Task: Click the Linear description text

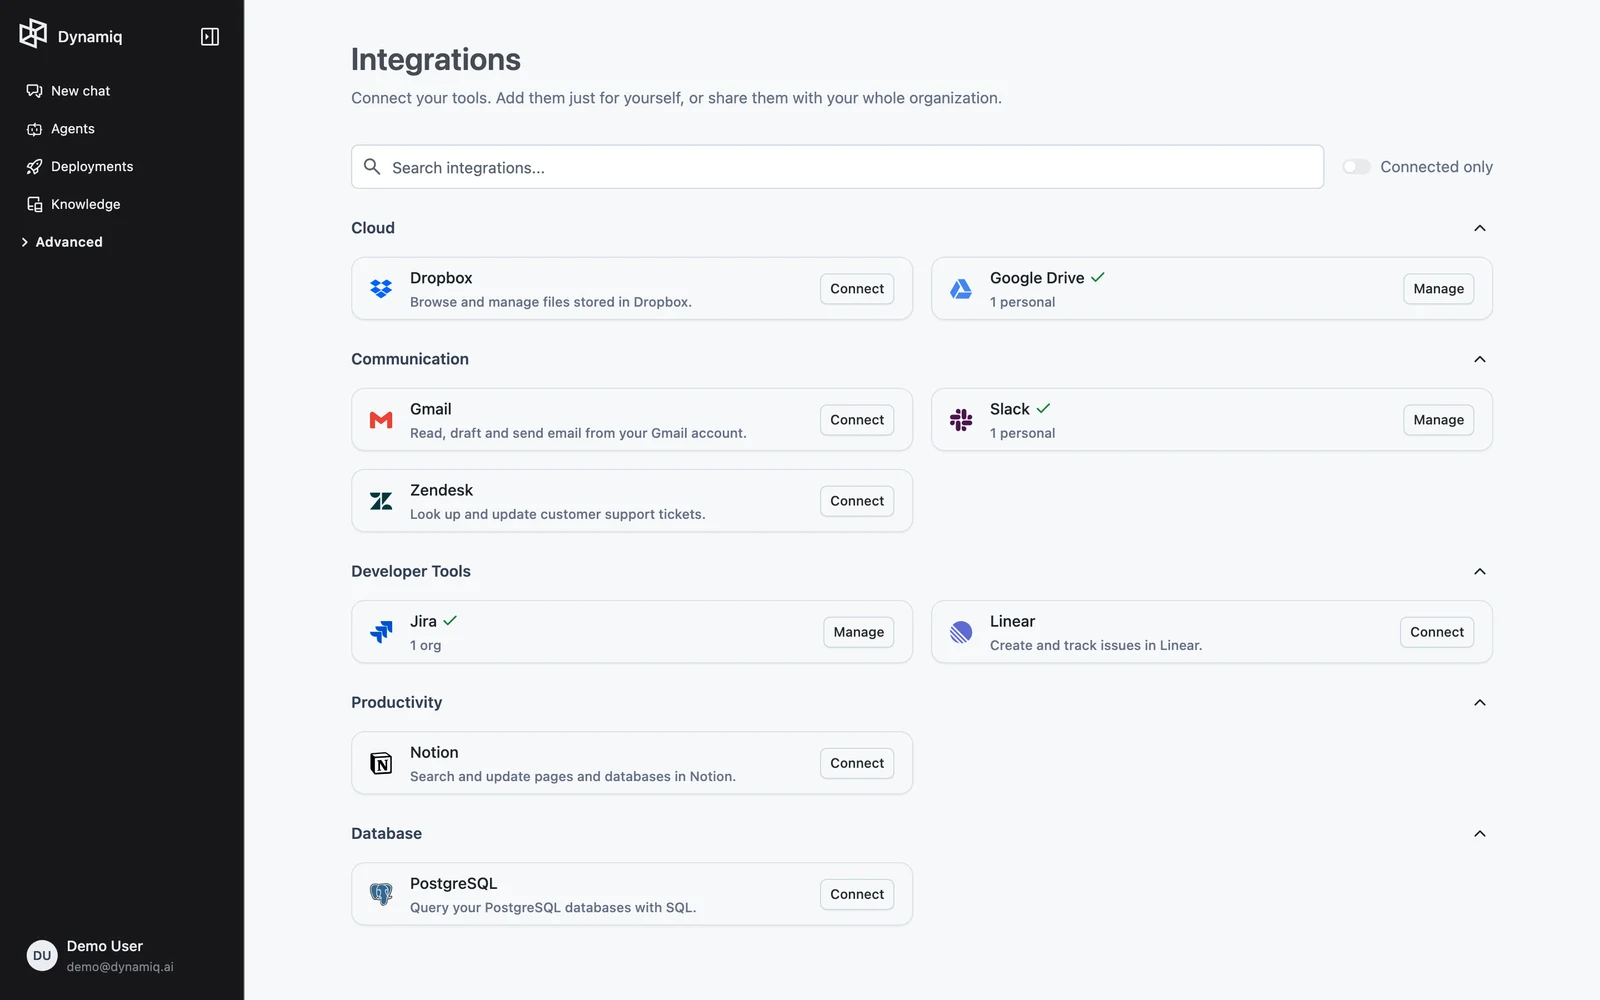Action: (x=1096, y=646)
